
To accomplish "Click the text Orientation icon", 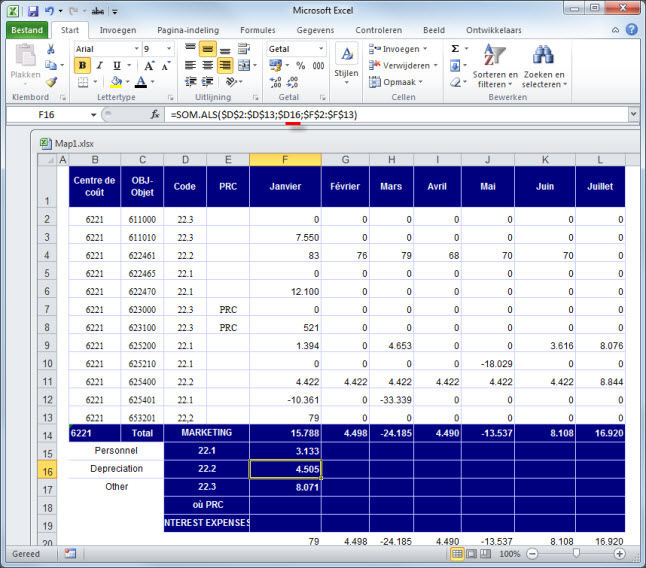I will point(232,82).
